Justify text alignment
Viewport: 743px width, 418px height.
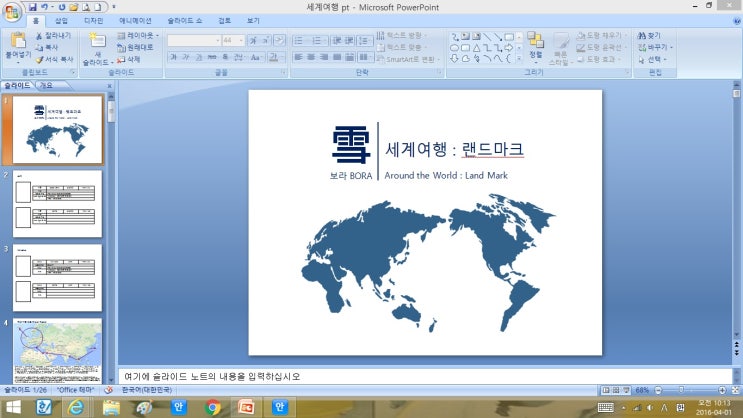pos(336,57)
